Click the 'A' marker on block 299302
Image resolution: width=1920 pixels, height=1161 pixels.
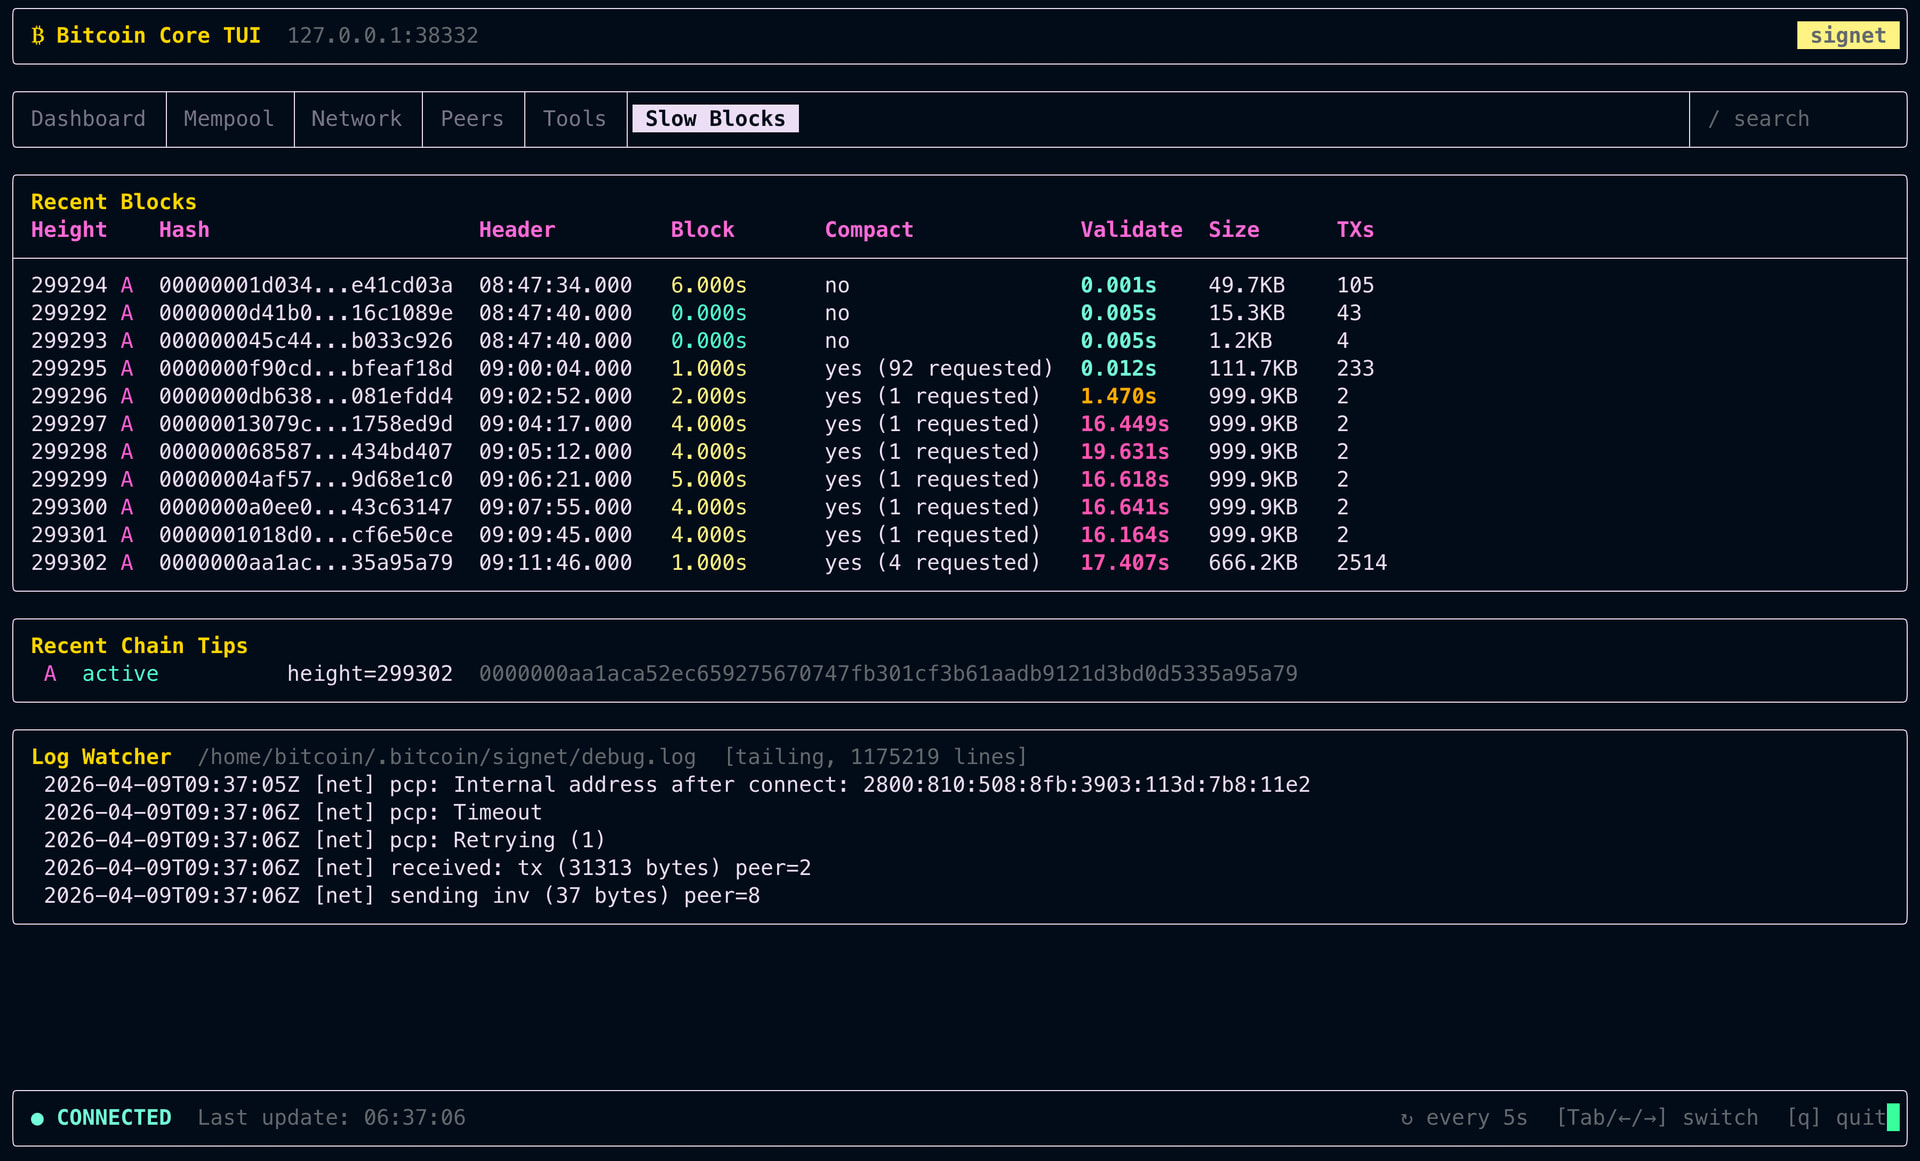127,563
